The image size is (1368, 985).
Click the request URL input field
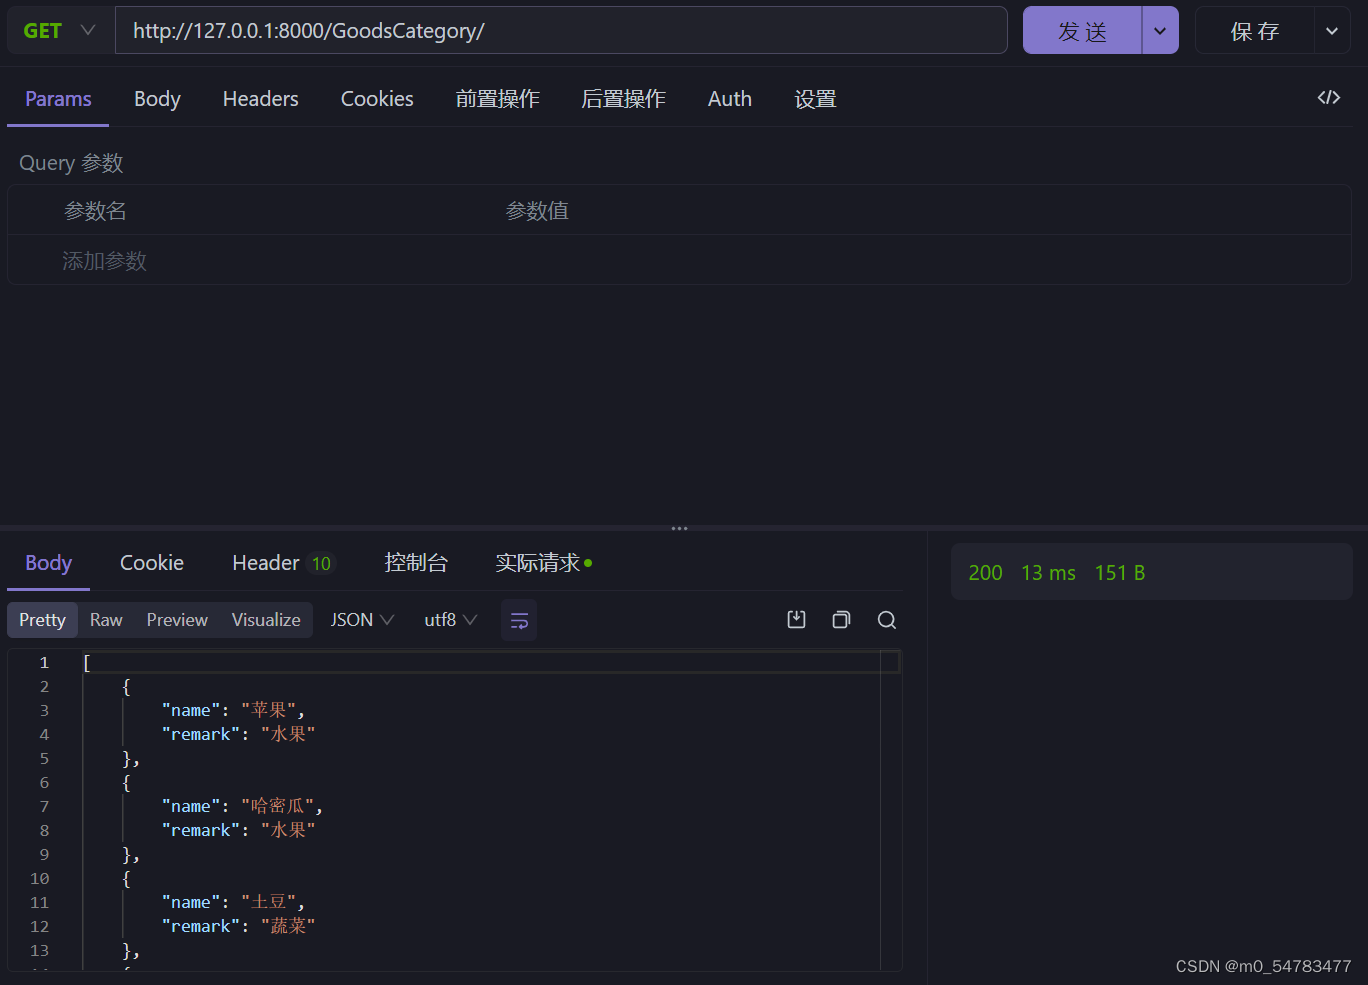click(x=560, y=30)
